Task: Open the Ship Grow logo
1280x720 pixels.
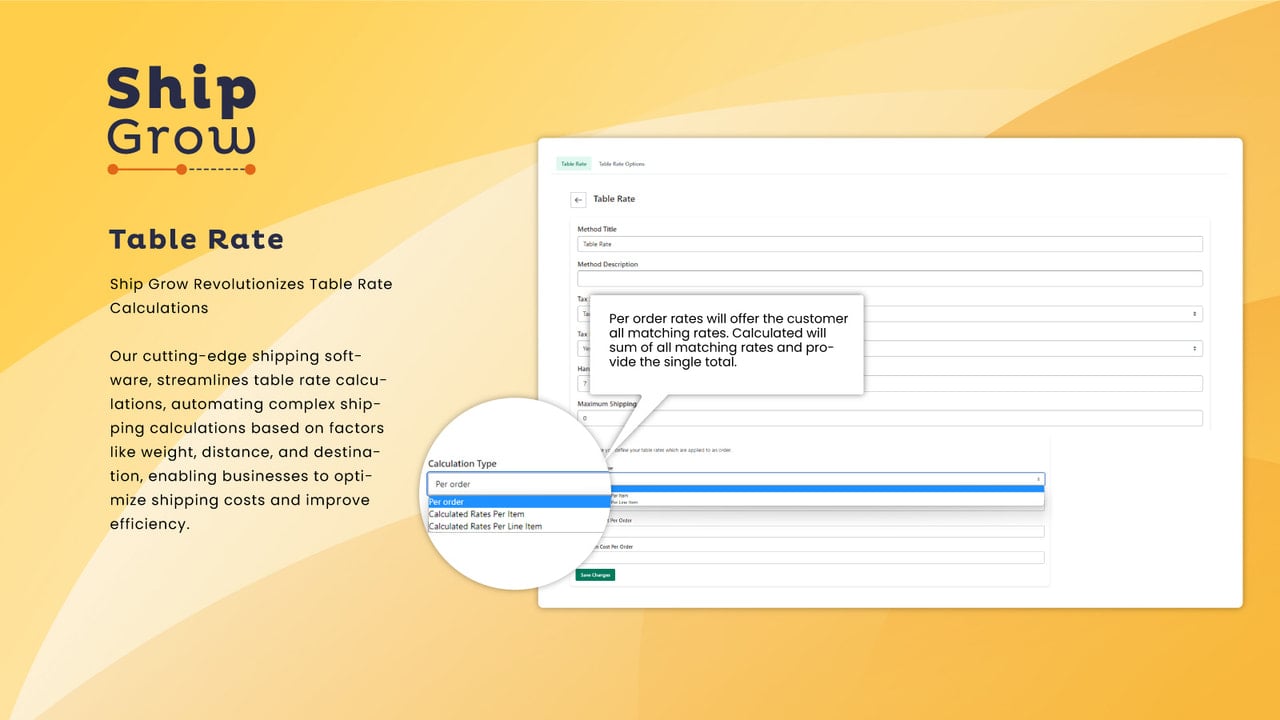Action: tap(182, 120)
